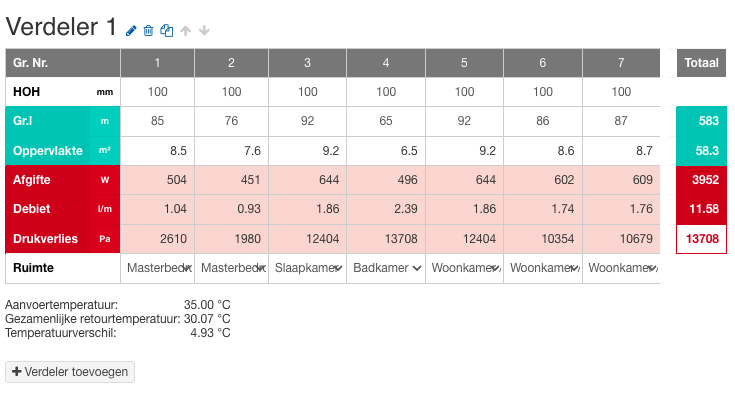The height and width of the screenshot is (398, 735).
Task: Click the Totaal Drukverlies value 13708
Action: [702, 239]
